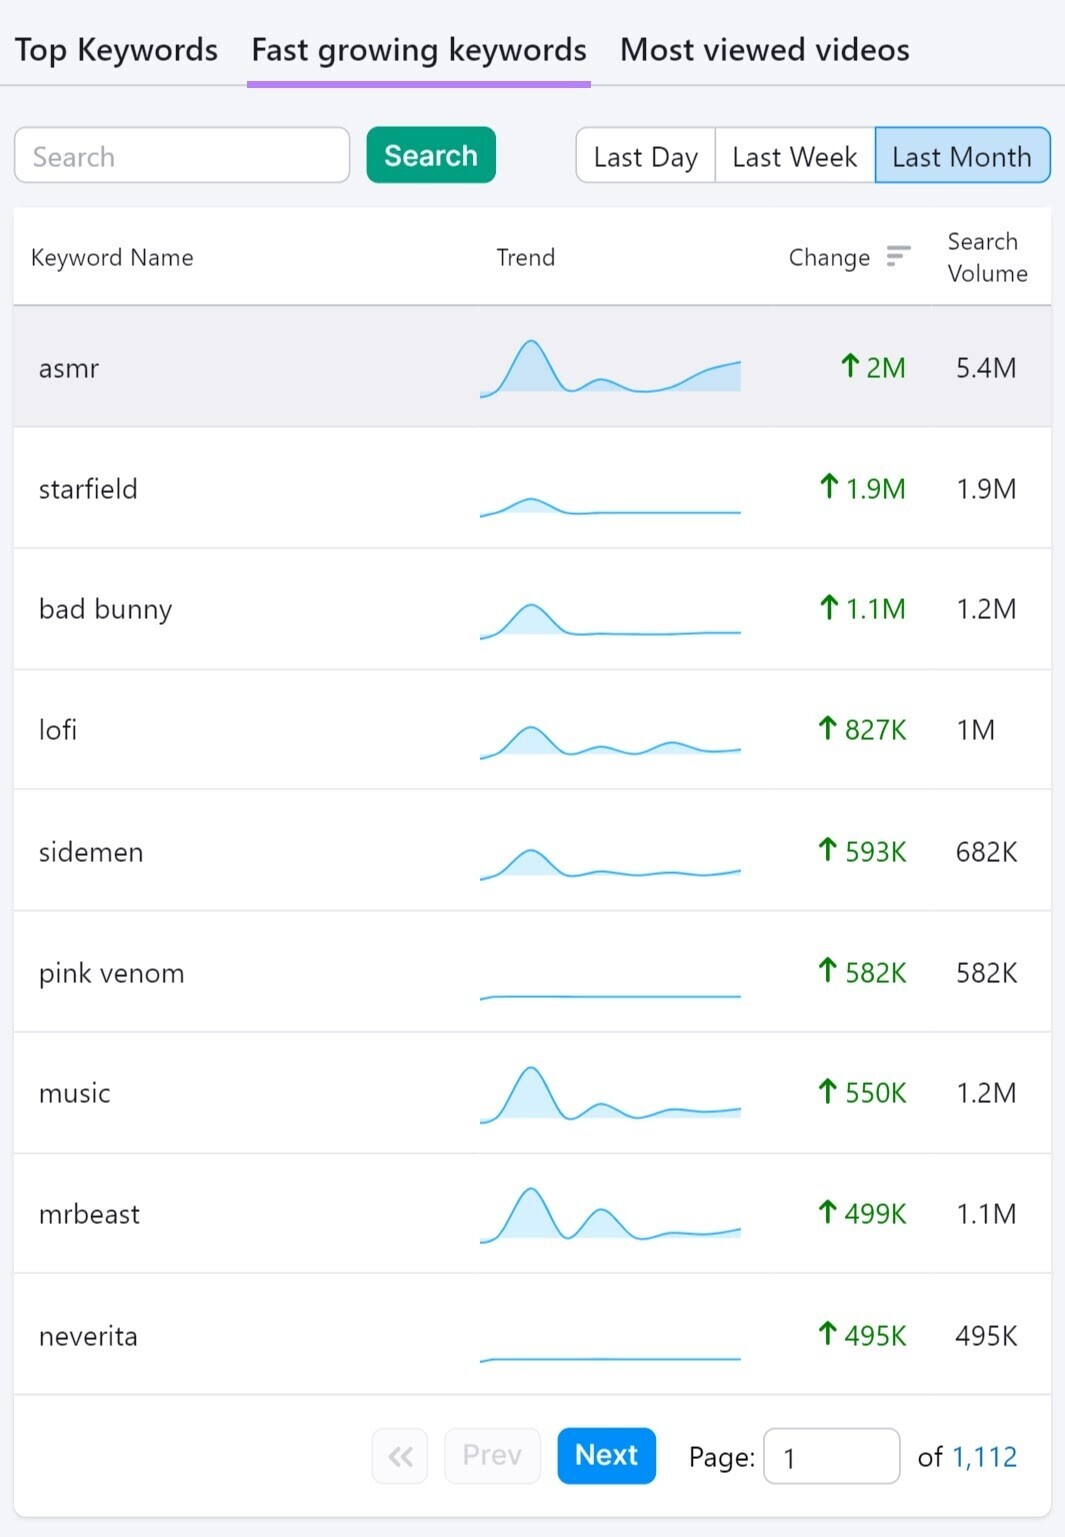Image resolution: width=1065 pixels, height=1537 pixels.
Task: Switch to the Top Keywords tab
Action: pos(115,49)
